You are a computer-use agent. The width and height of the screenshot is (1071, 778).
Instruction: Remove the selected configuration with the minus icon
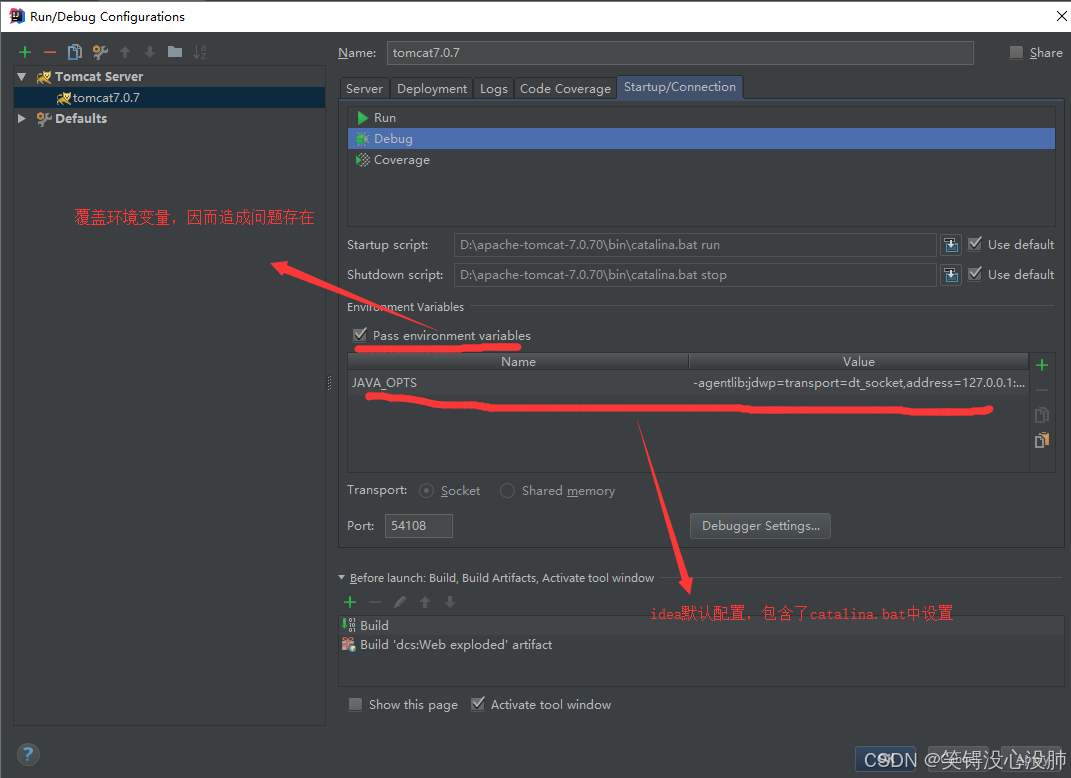pyautogui.click(x=50, y=52)
